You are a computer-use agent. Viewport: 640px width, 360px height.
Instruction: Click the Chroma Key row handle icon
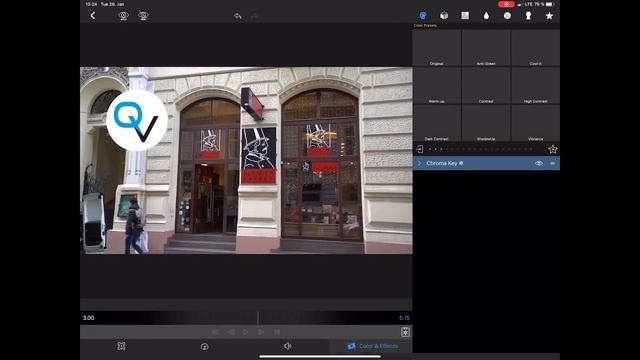(553, 163)
